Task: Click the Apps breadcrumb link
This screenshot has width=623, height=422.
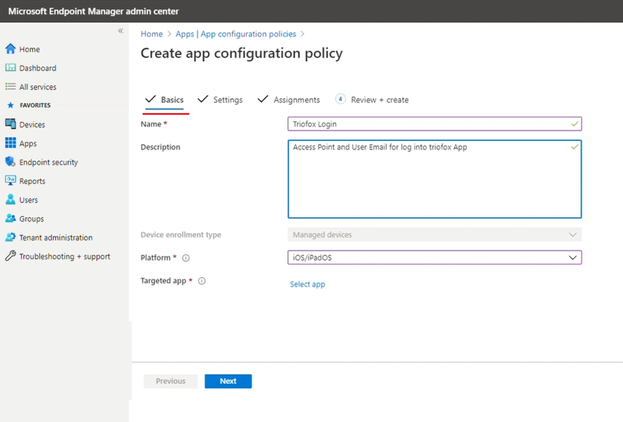Action: pos(185,34)
